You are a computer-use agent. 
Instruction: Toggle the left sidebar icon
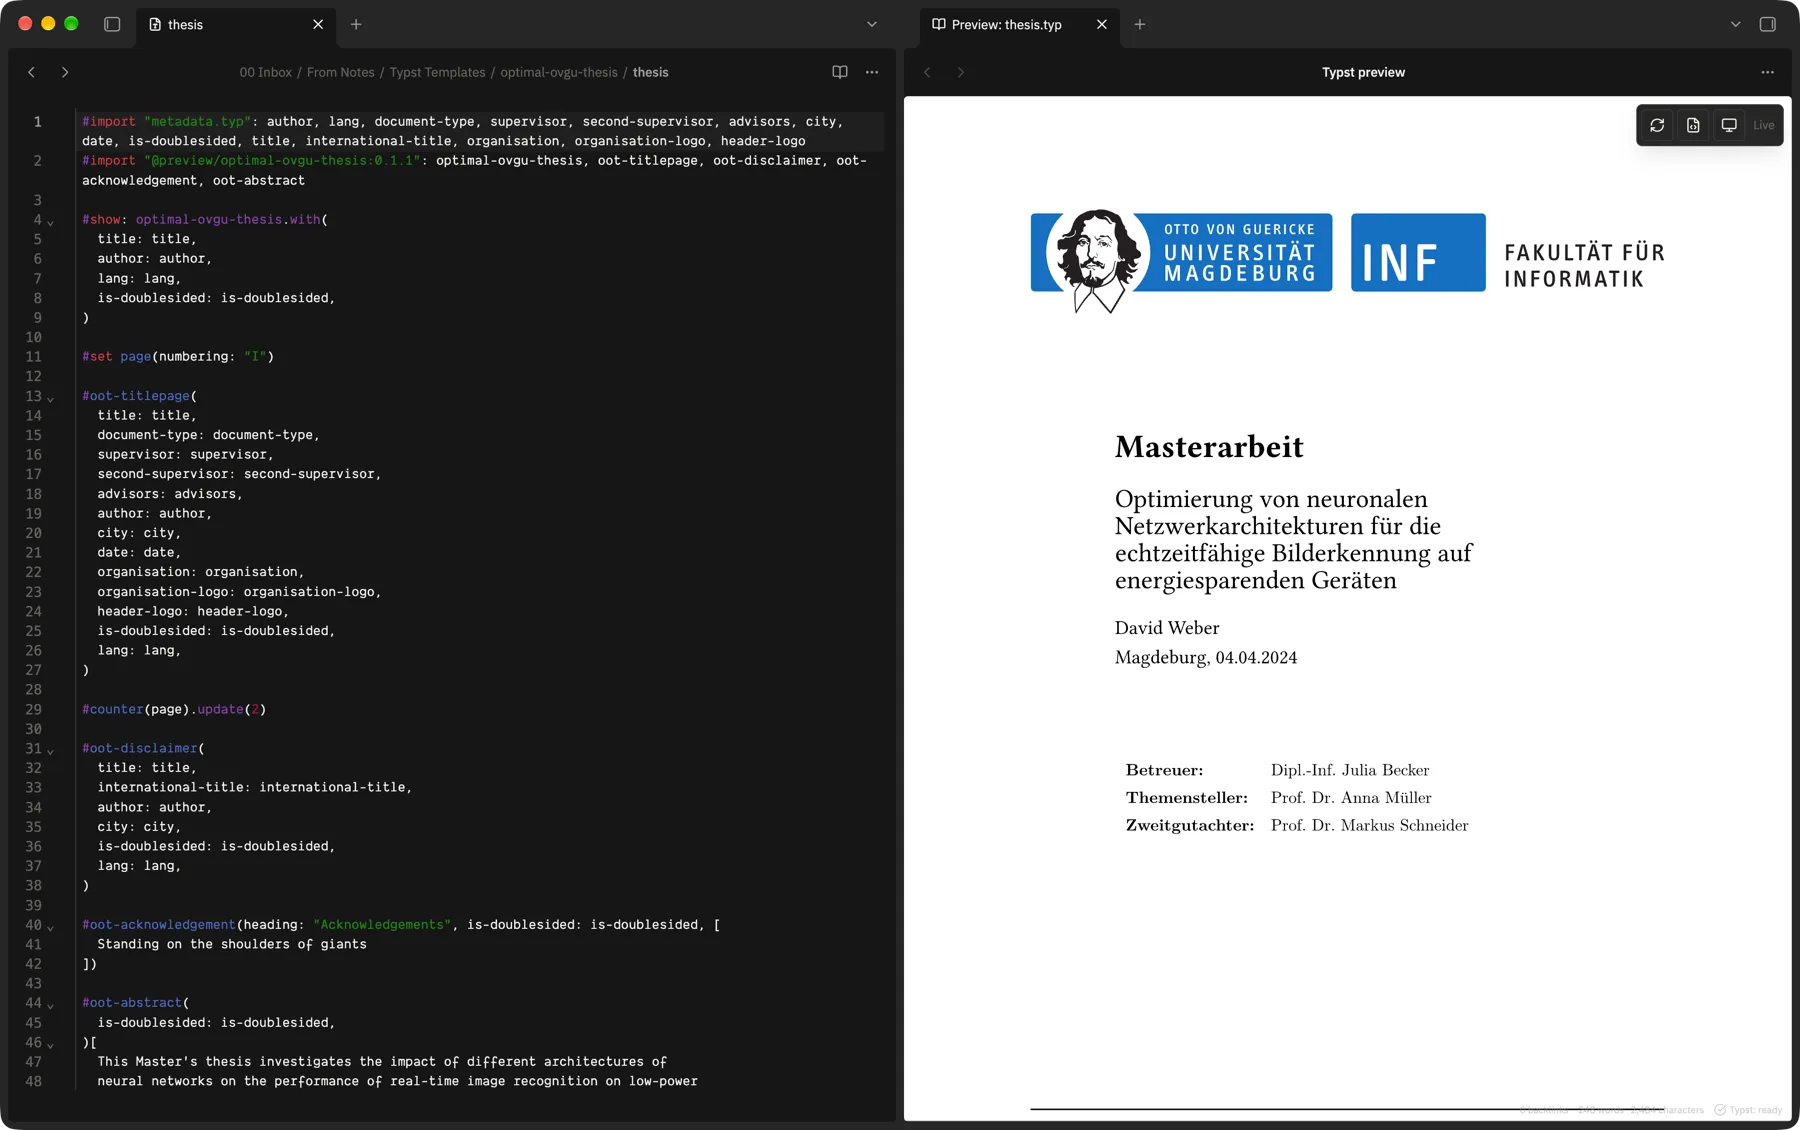[x=112, y=24]
